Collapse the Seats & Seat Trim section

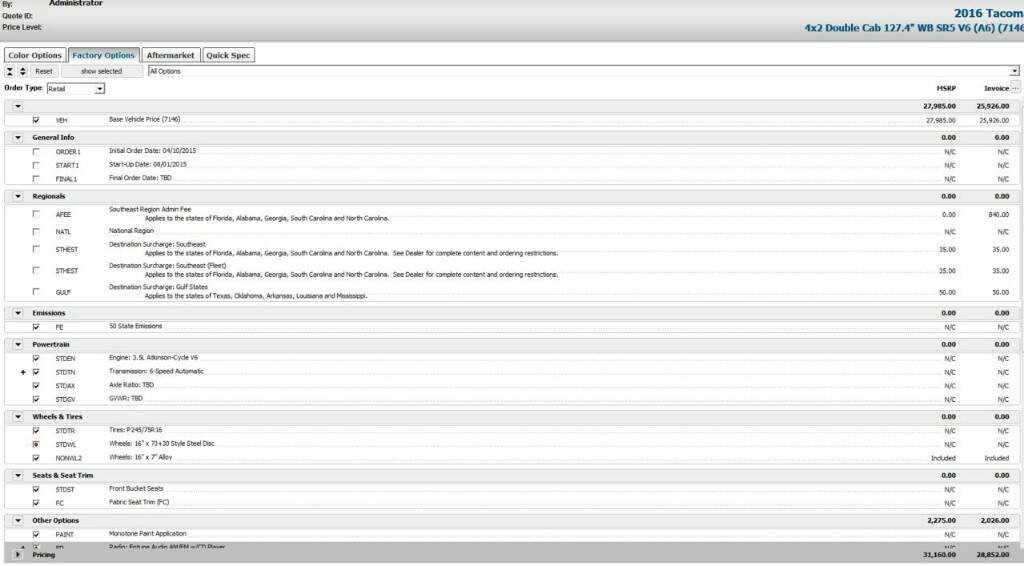tap(18, 475)
